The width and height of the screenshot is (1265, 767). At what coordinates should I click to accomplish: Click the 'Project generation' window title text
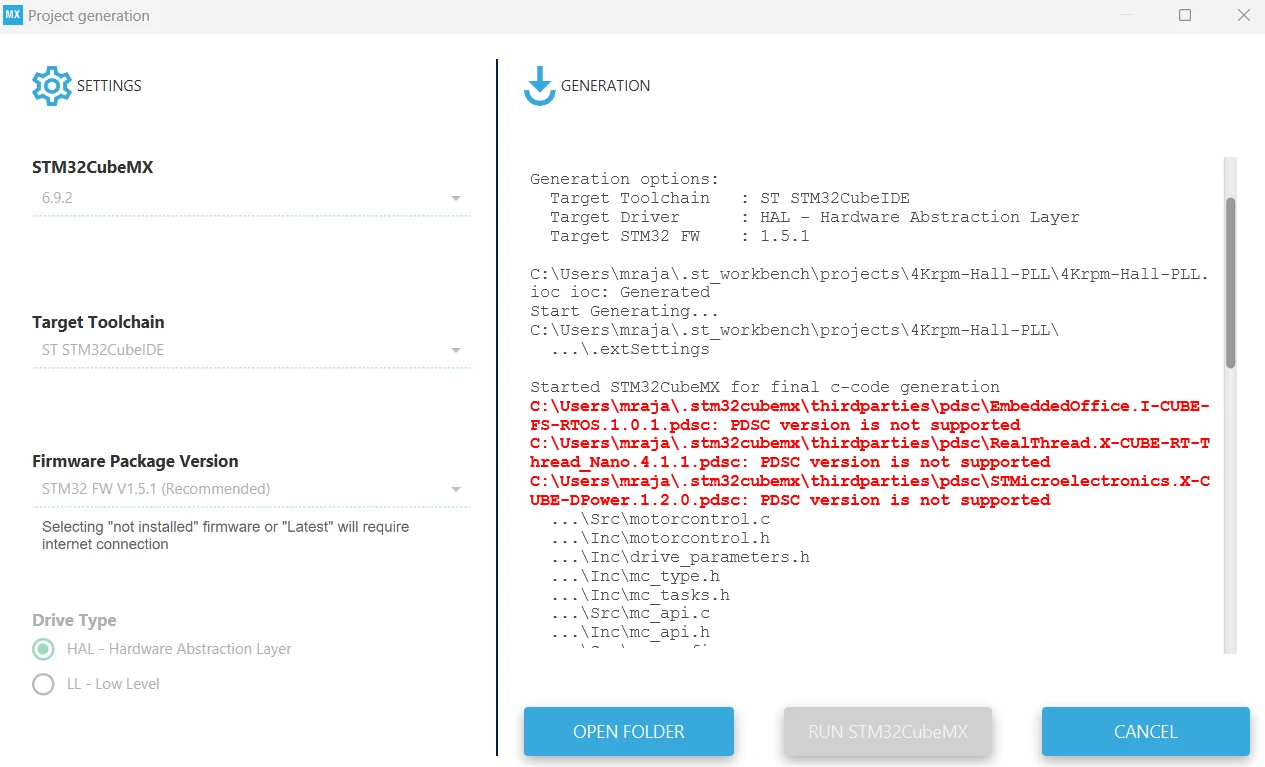click(89, 16)
